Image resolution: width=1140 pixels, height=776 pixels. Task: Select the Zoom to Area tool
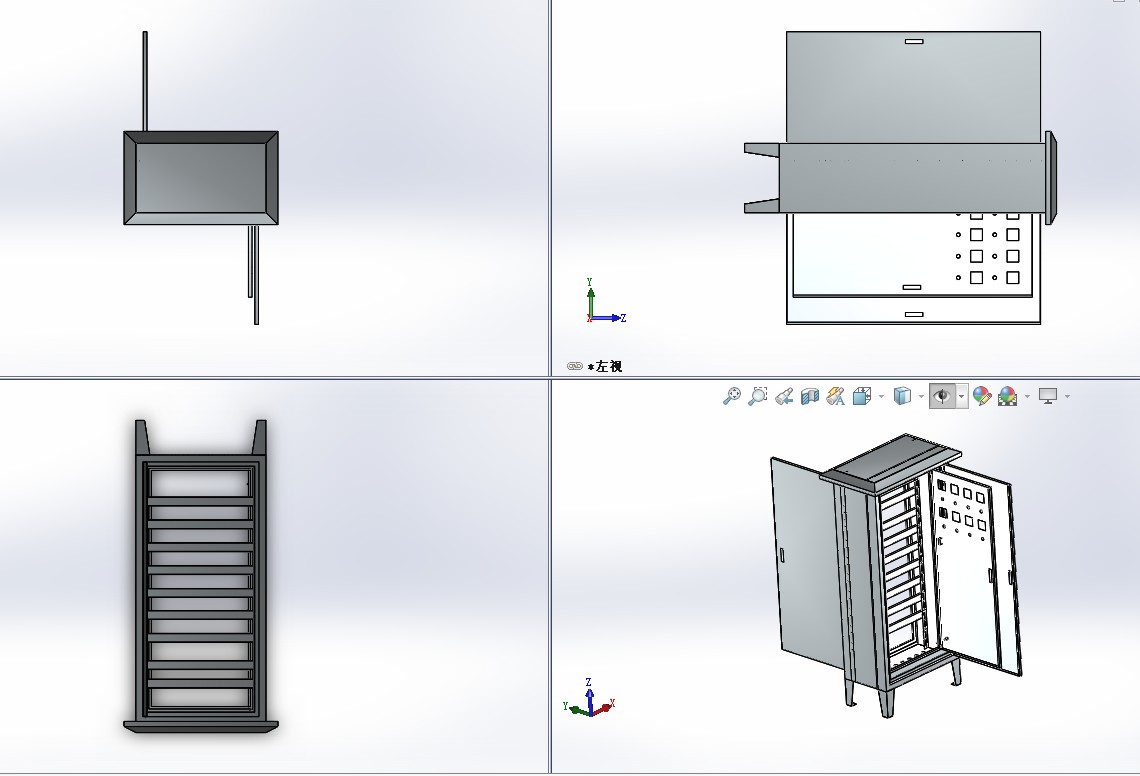tap(758, 396)
